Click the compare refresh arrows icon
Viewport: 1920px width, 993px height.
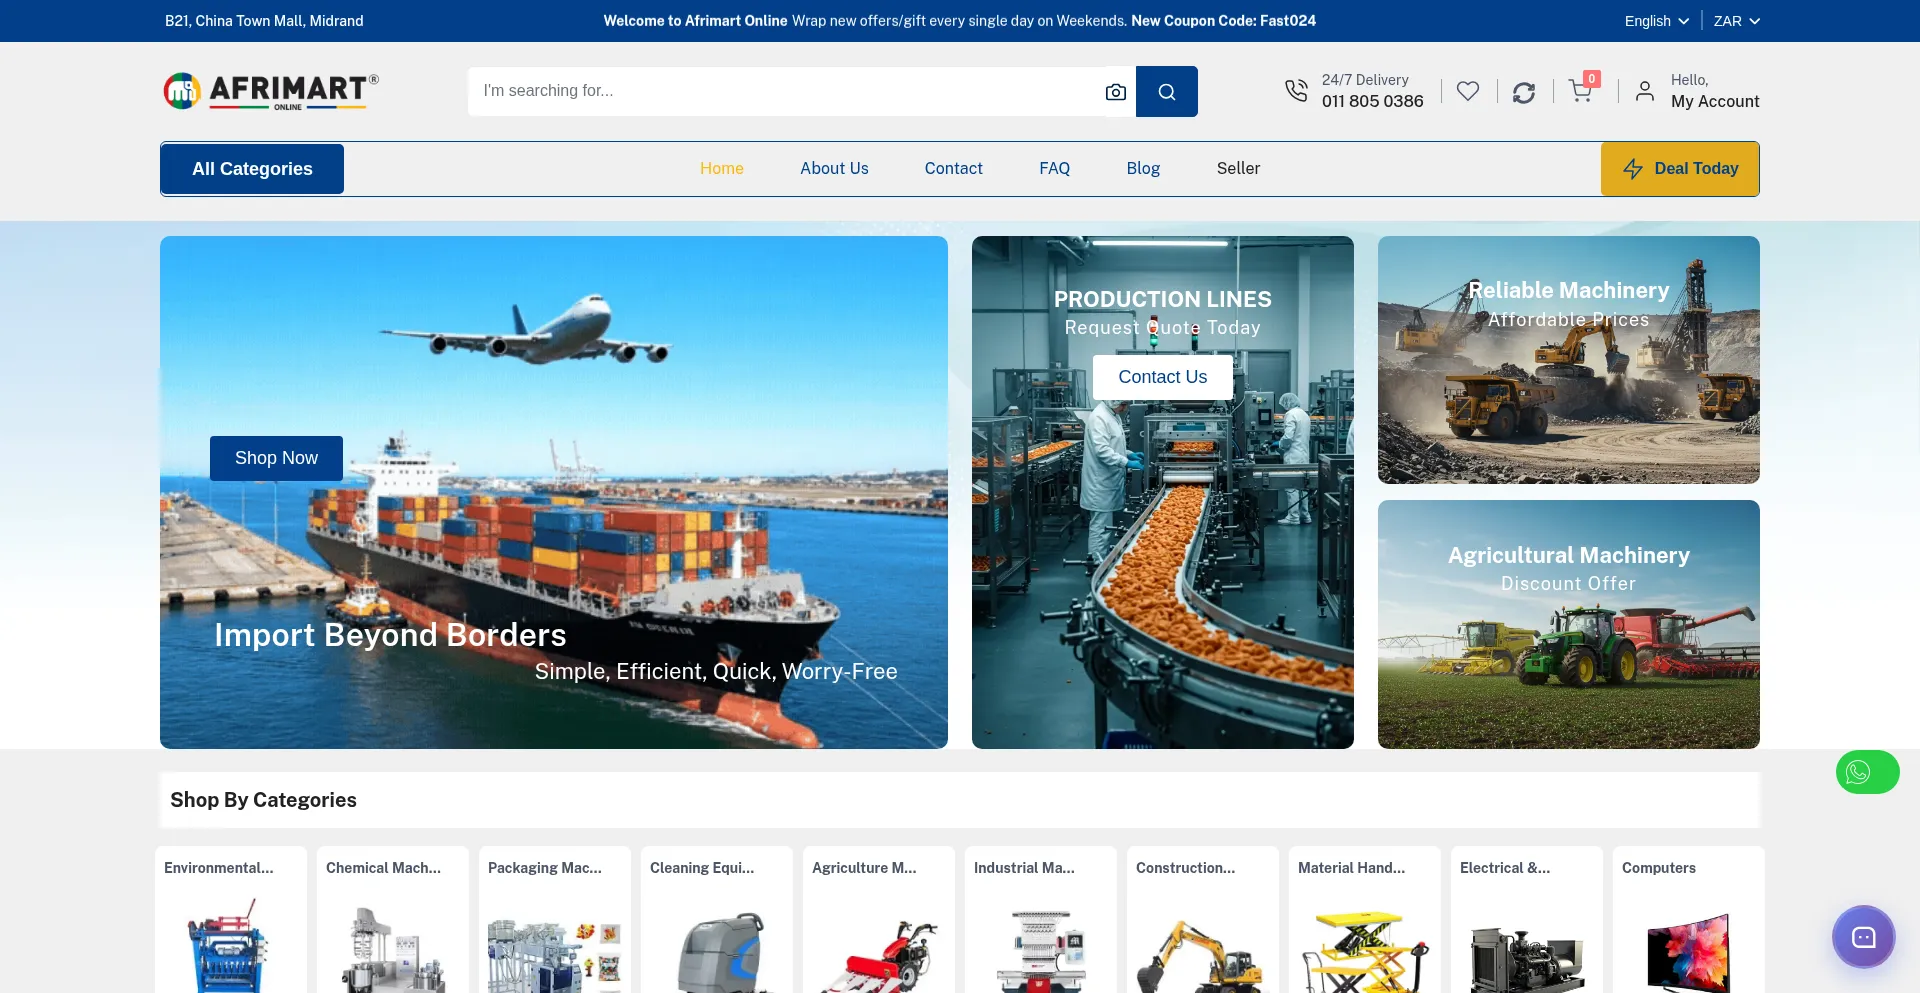tap(1523, 92)
